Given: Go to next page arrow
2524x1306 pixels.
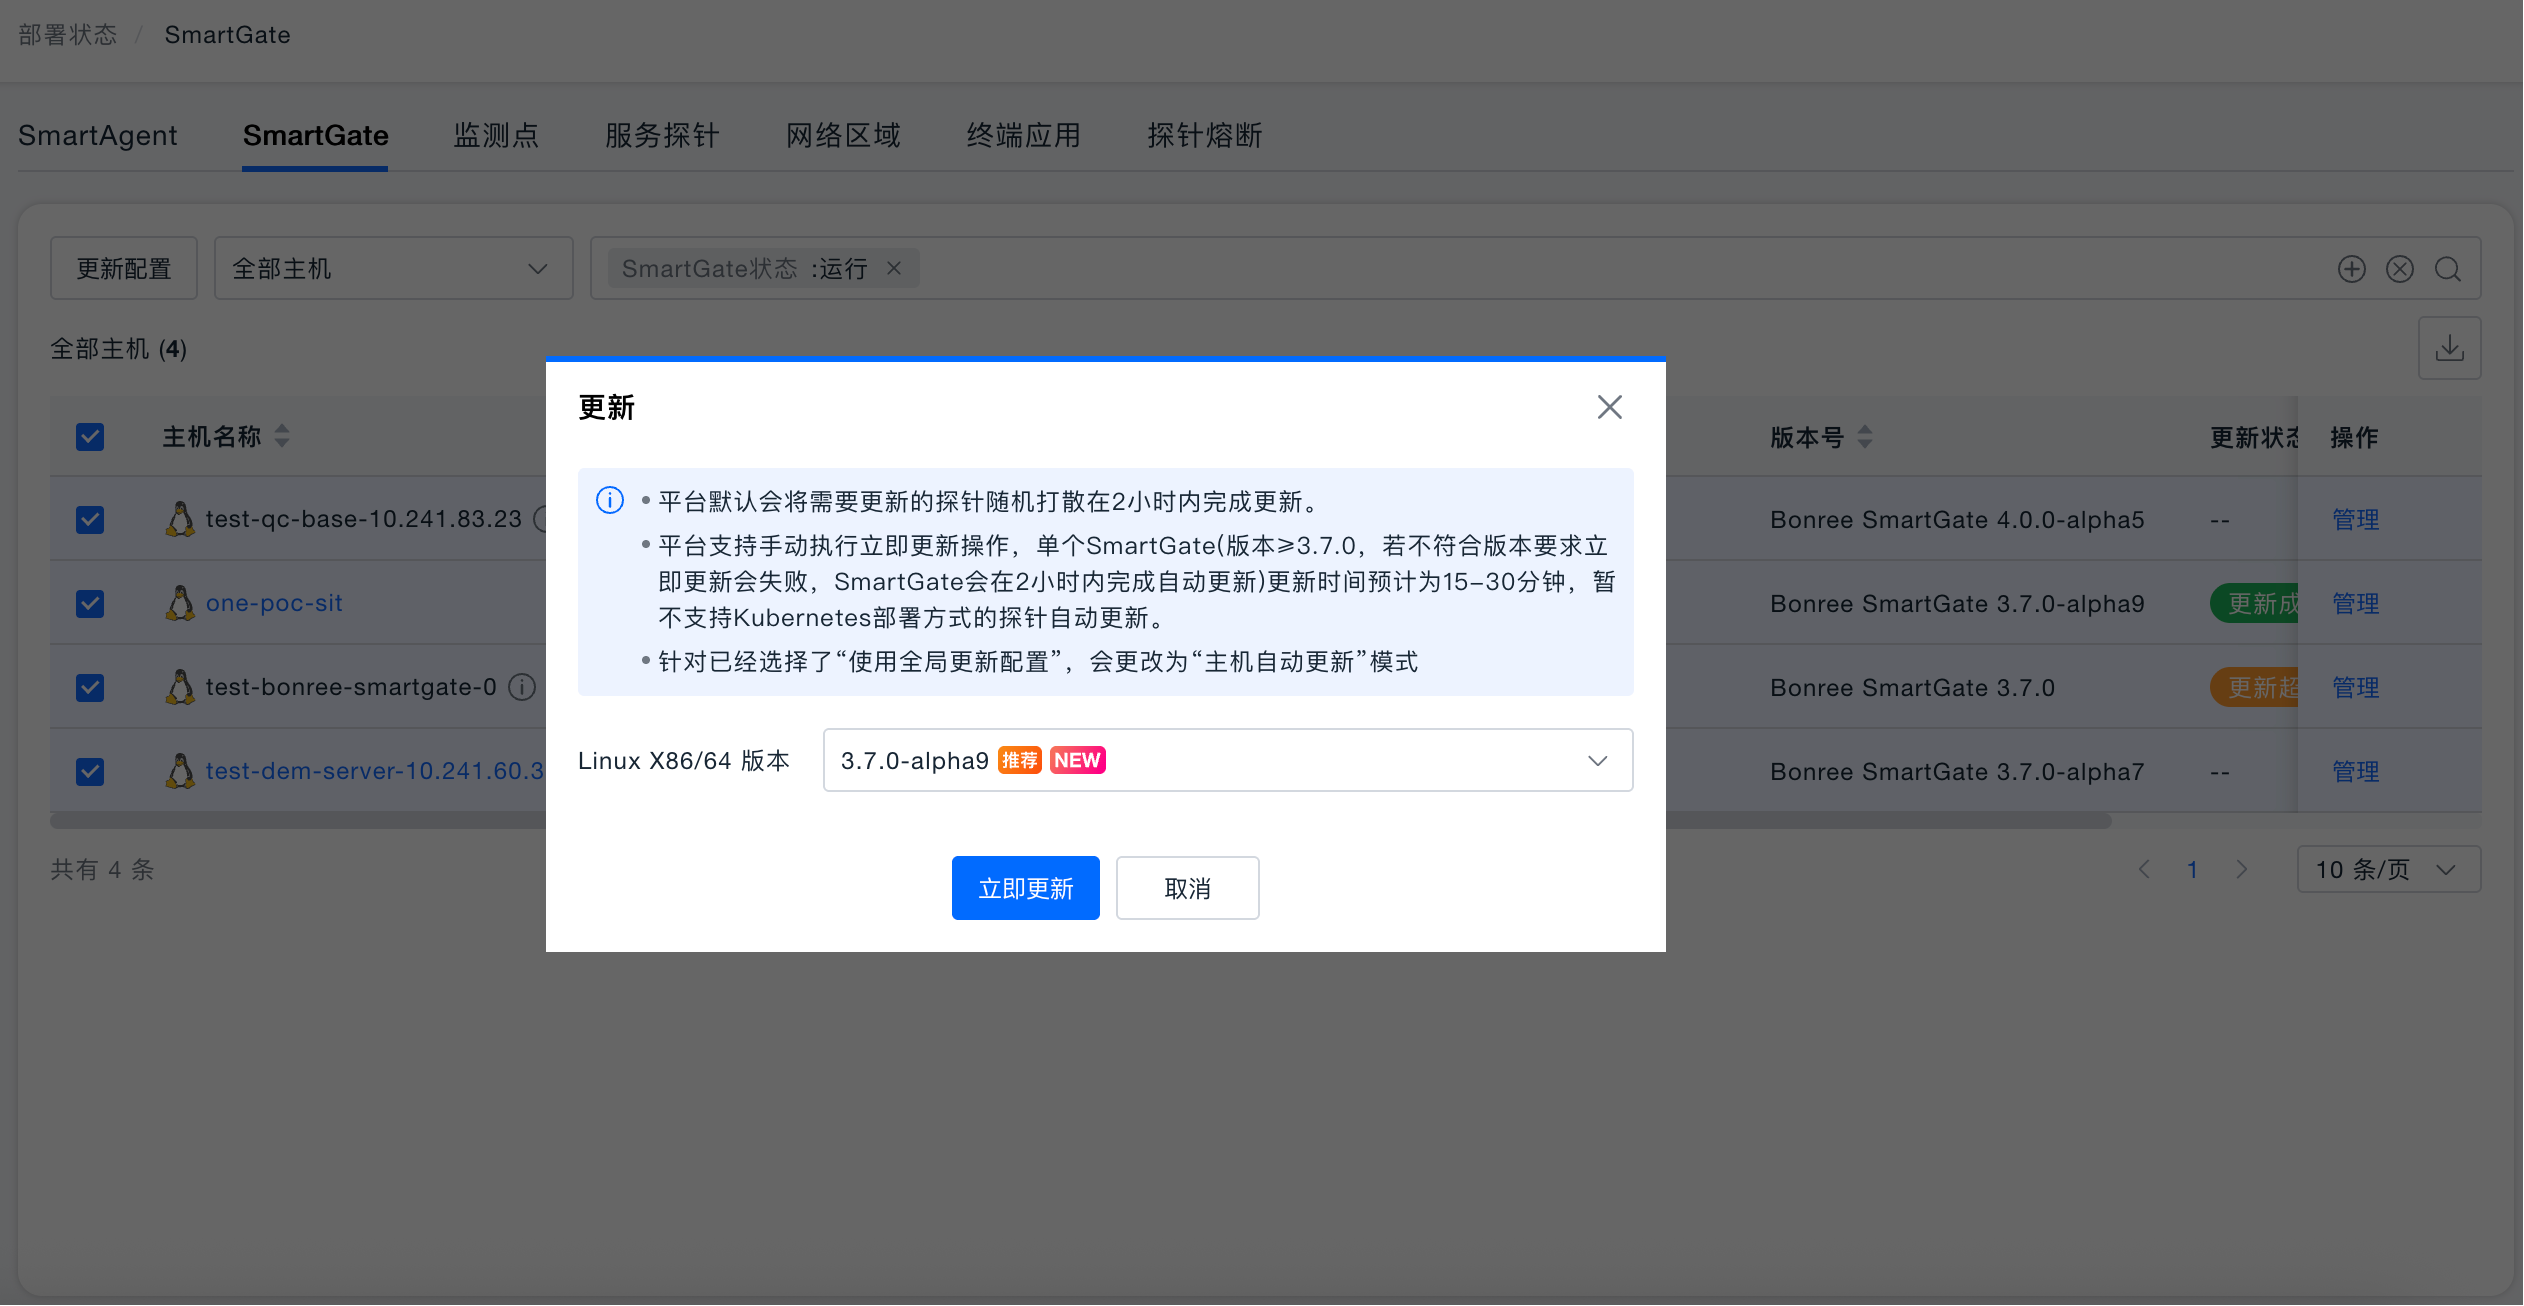Looking at the screenshot, I should tap(2241, 869).
